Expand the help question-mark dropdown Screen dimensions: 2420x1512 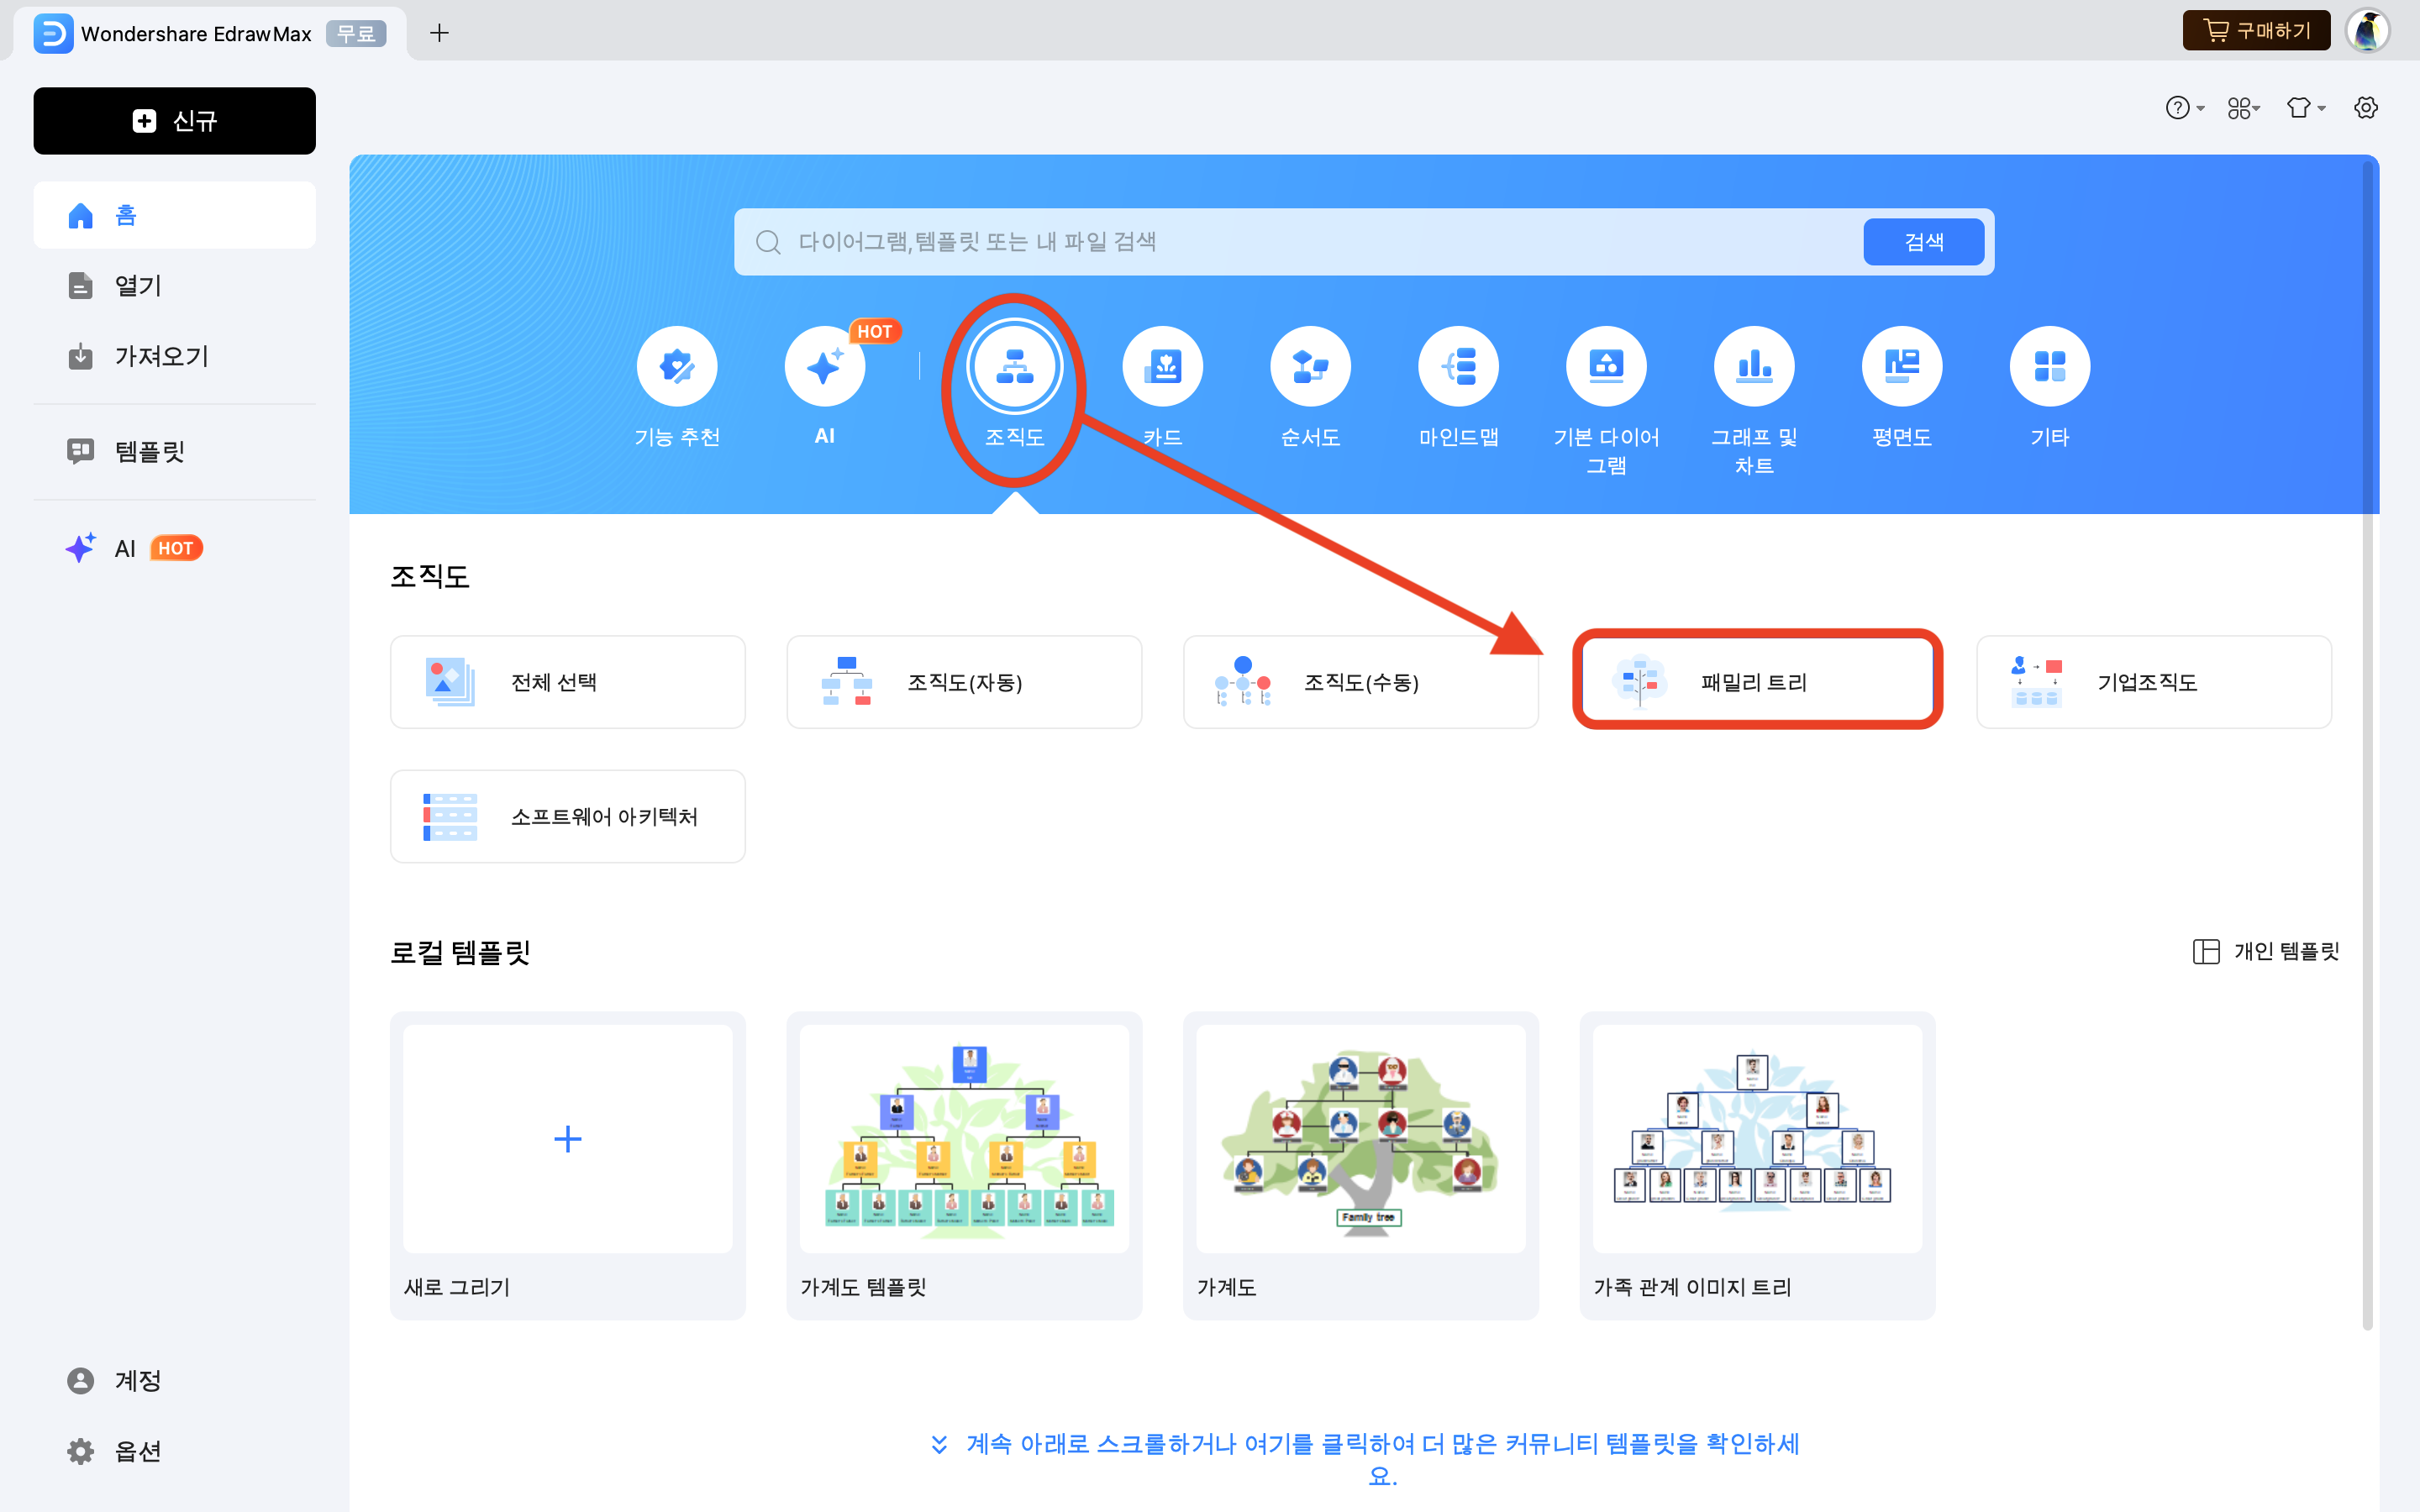click(2184, 108)
